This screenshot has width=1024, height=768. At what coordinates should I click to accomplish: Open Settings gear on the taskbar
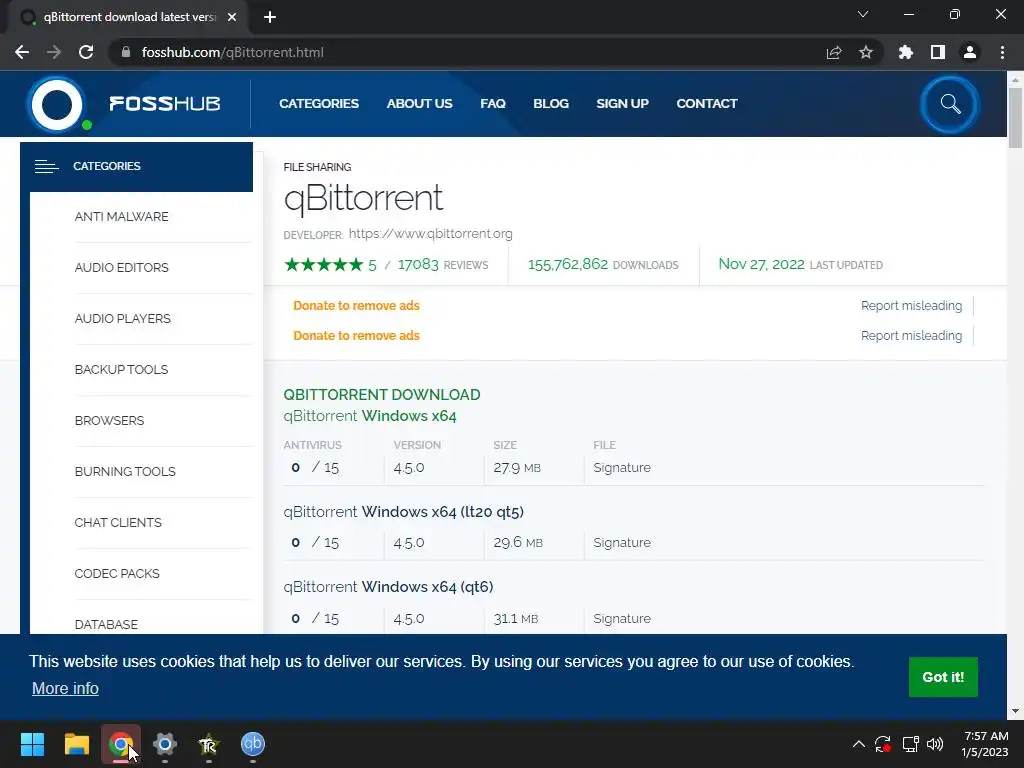click(x=165, y=744)
